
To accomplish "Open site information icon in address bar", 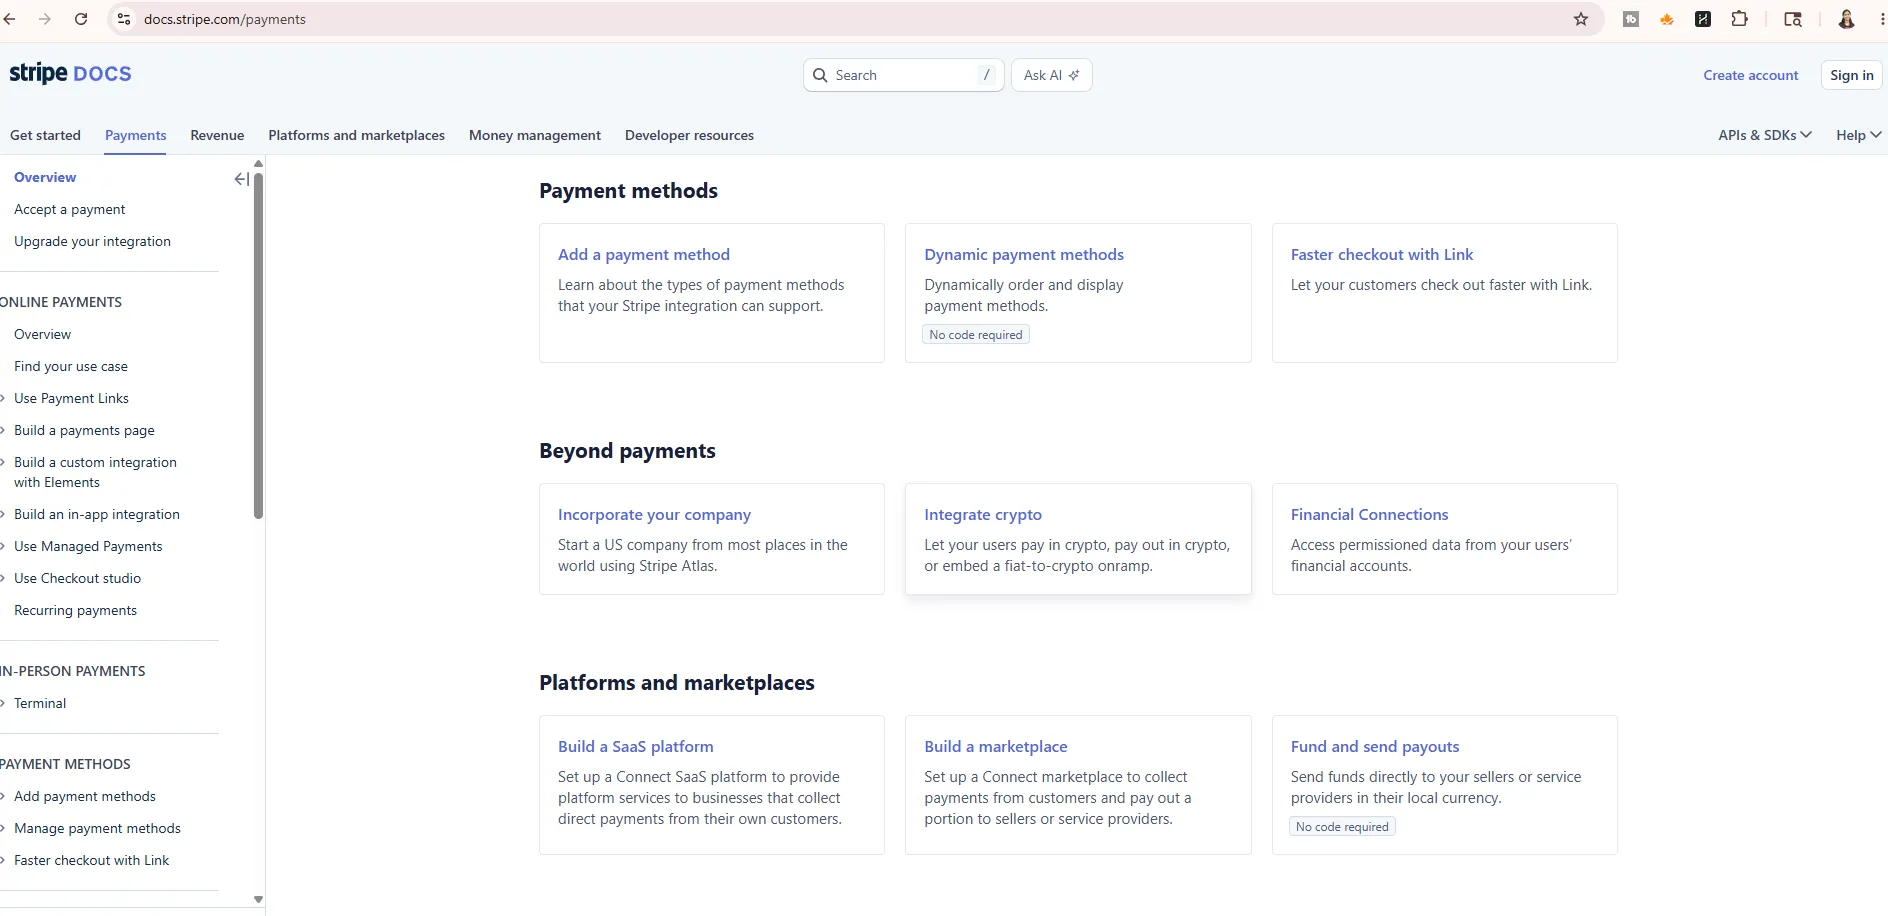I will pyautogui.click(x=124, y=19).
